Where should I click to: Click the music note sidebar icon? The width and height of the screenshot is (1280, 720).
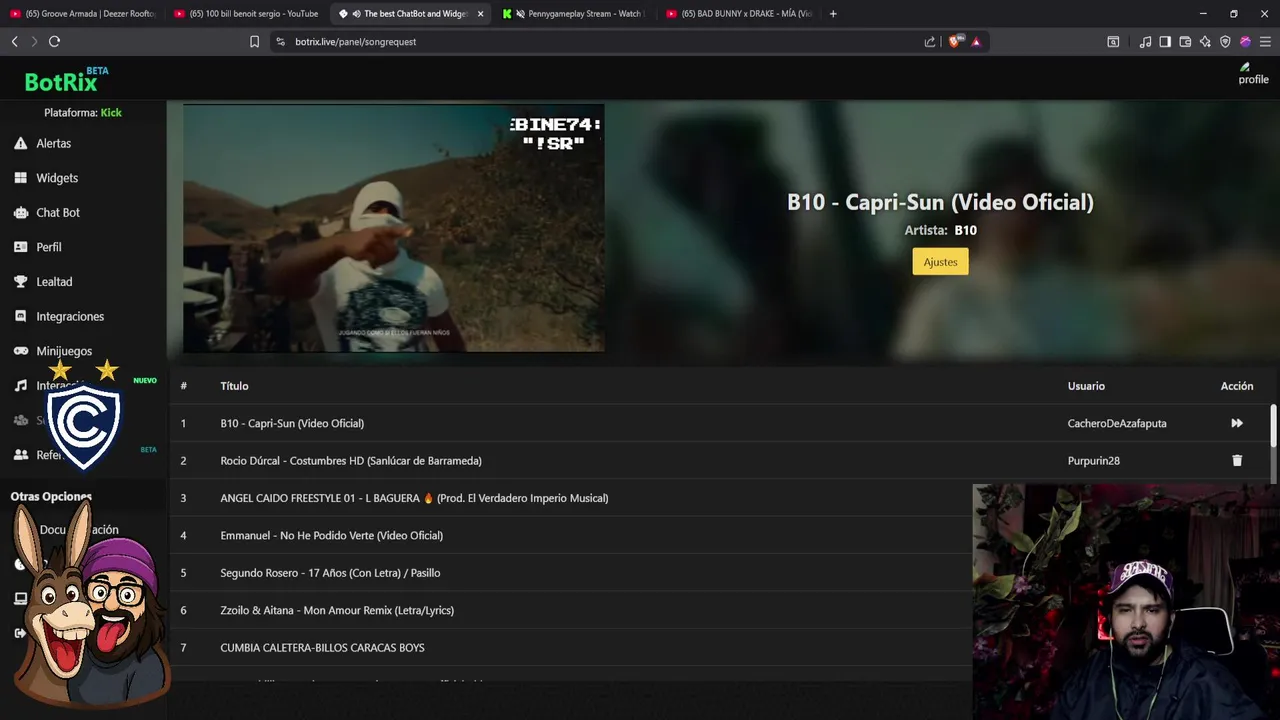point(20,386)
